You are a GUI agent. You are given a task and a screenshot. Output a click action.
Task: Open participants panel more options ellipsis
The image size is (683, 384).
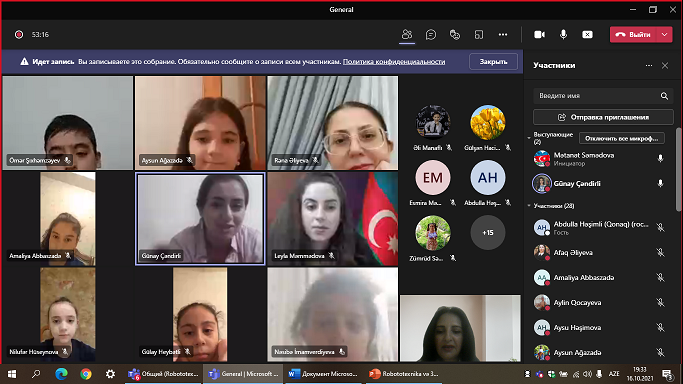point(649,65)
